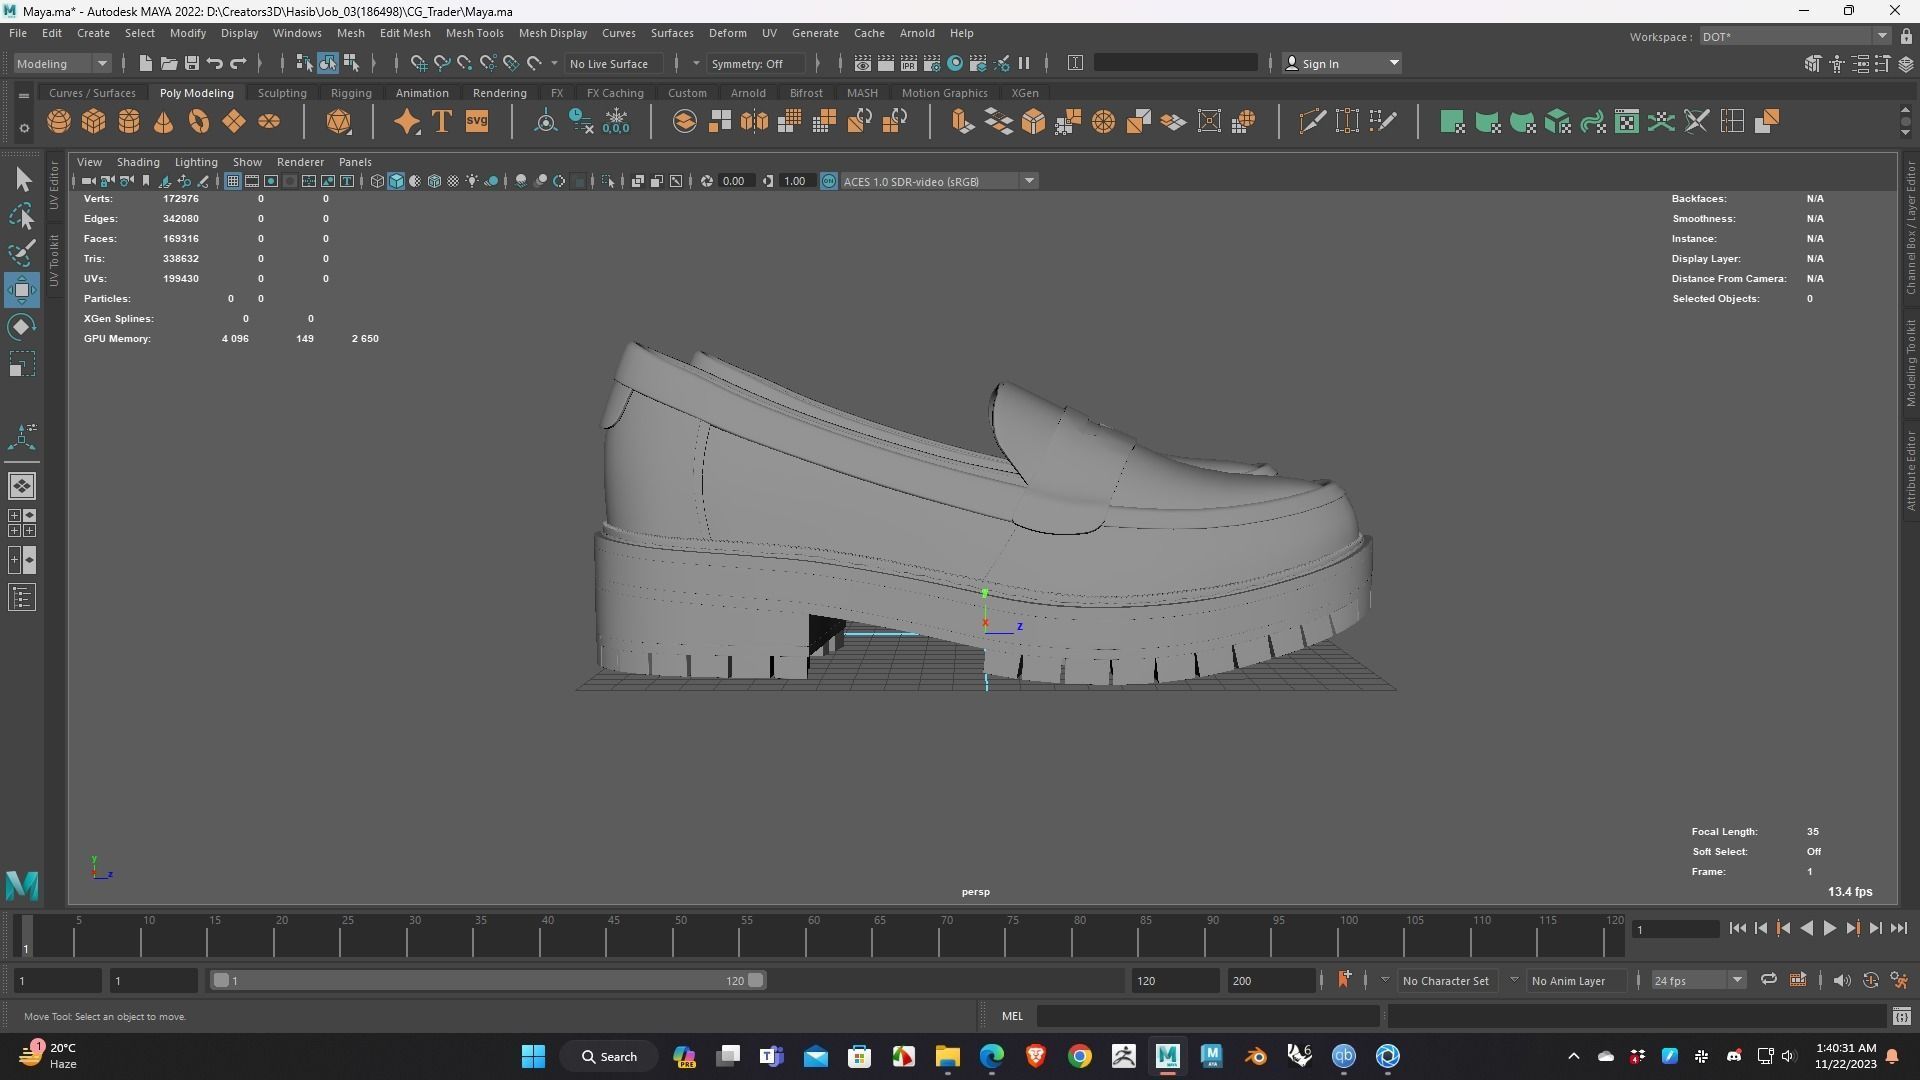Click the range slider bar
This screenshot has height=1080, width=1920.
pos(488,980)
